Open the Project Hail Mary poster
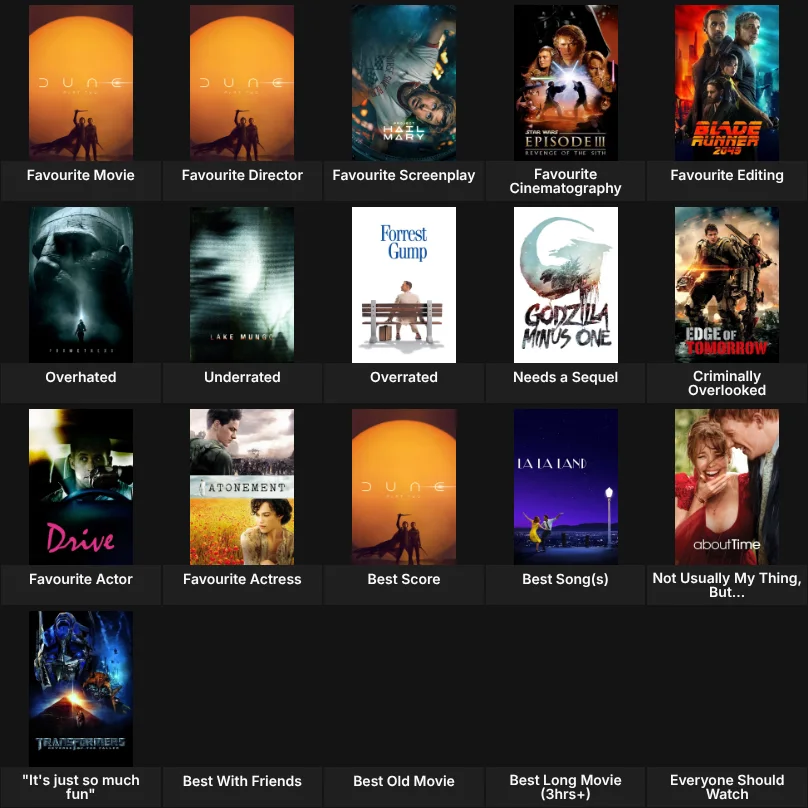 pyautogui.click(x=404, y=83)
